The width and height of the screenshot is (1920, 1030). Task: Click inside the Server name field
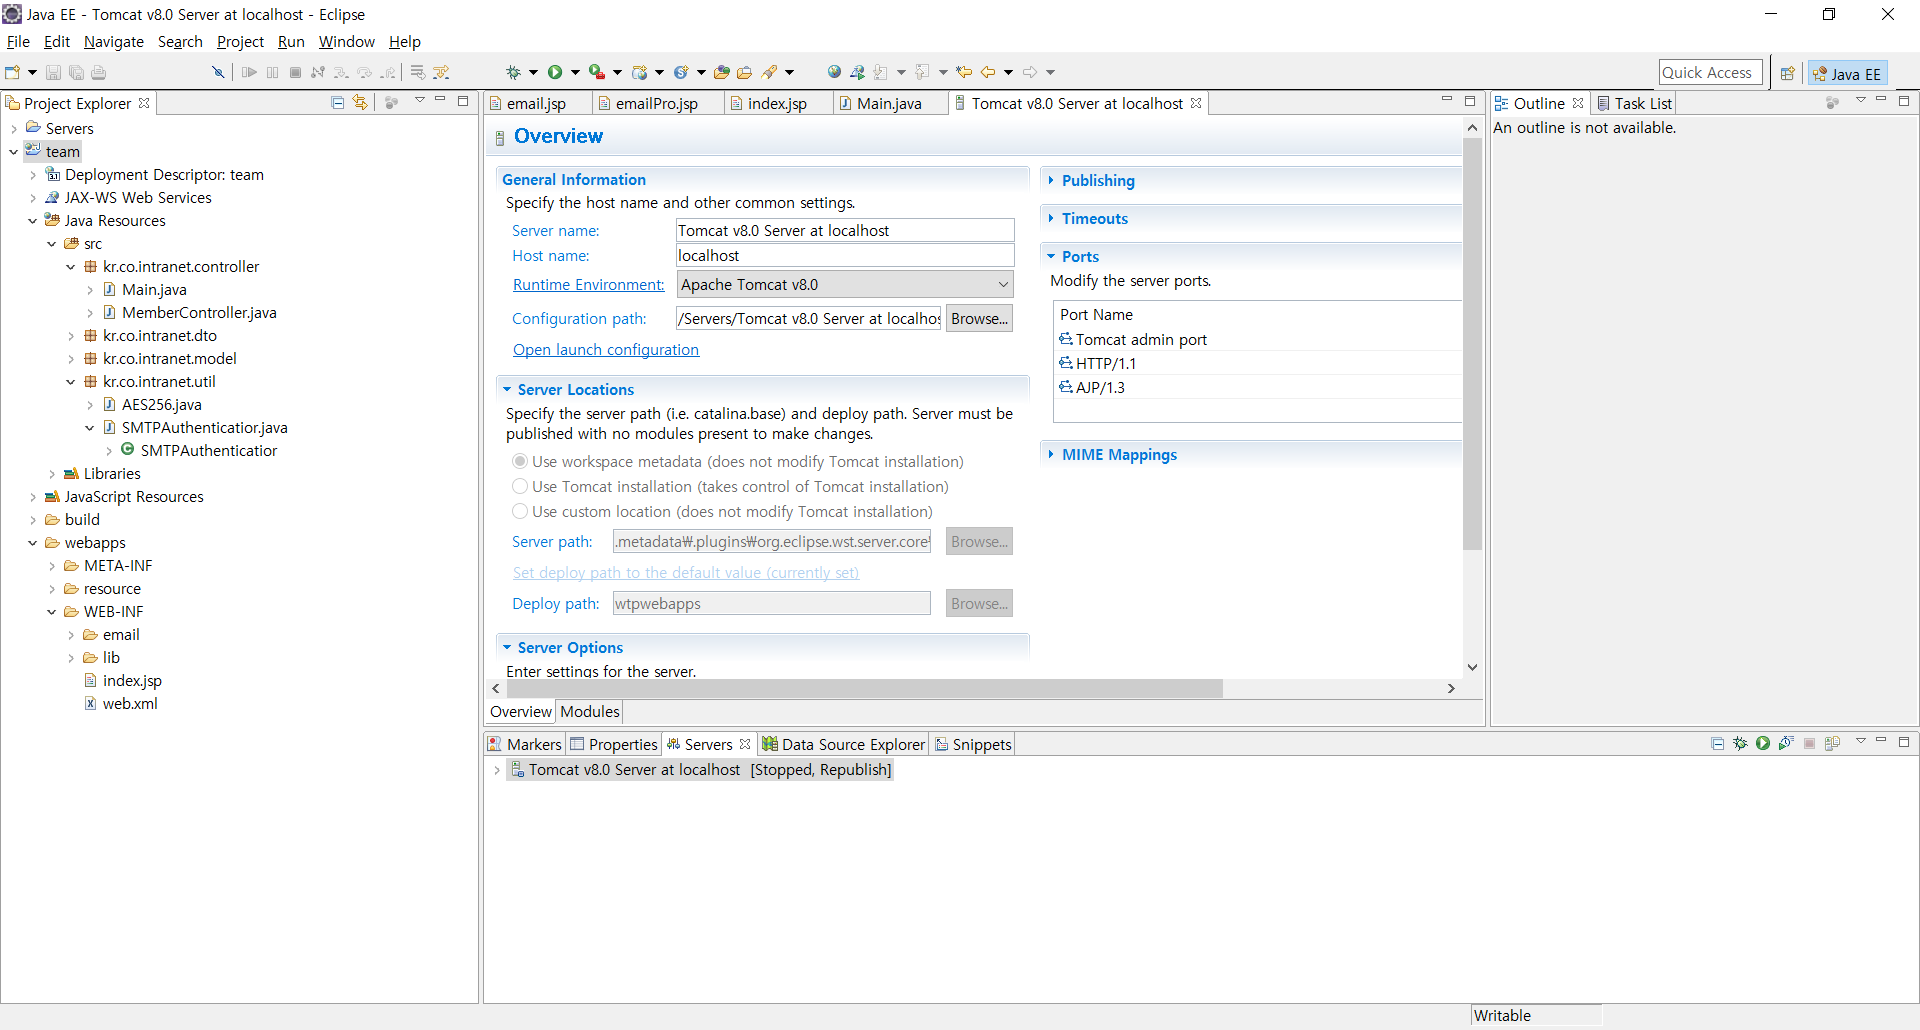[x=845, y=230]
